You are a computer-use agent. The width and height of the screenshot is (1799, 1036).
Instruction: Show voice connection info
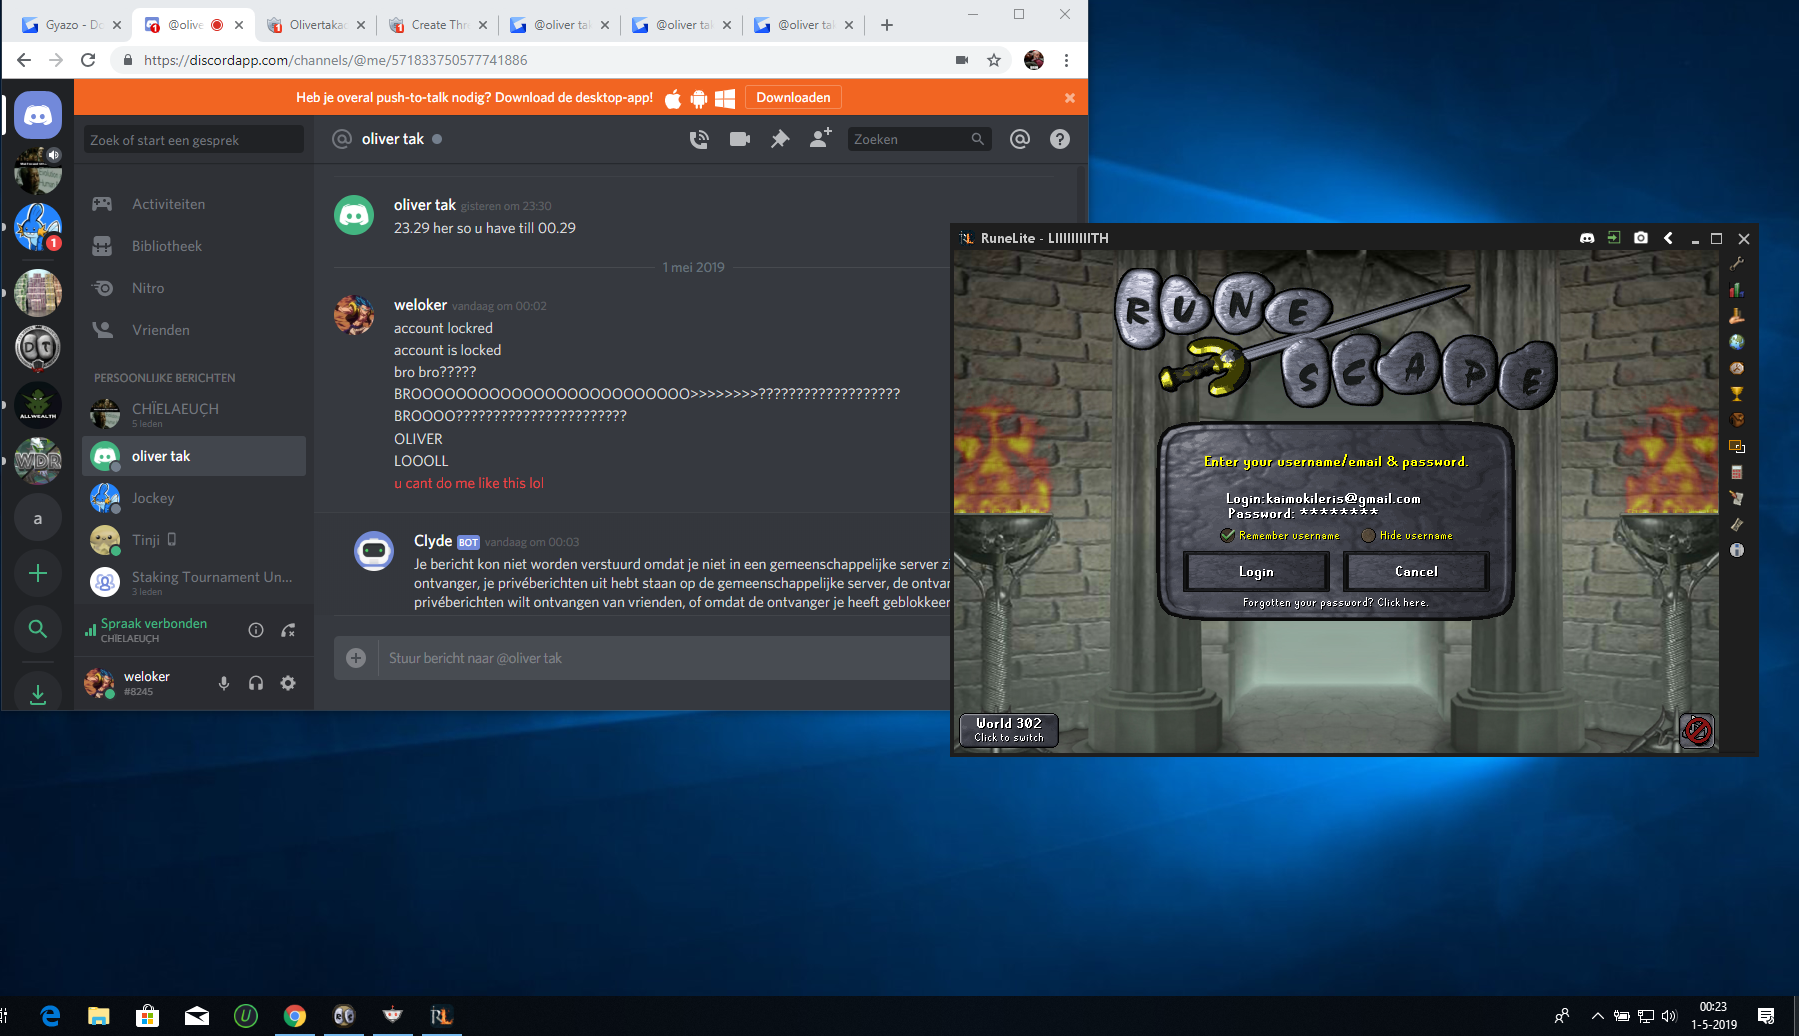(256, 630)
